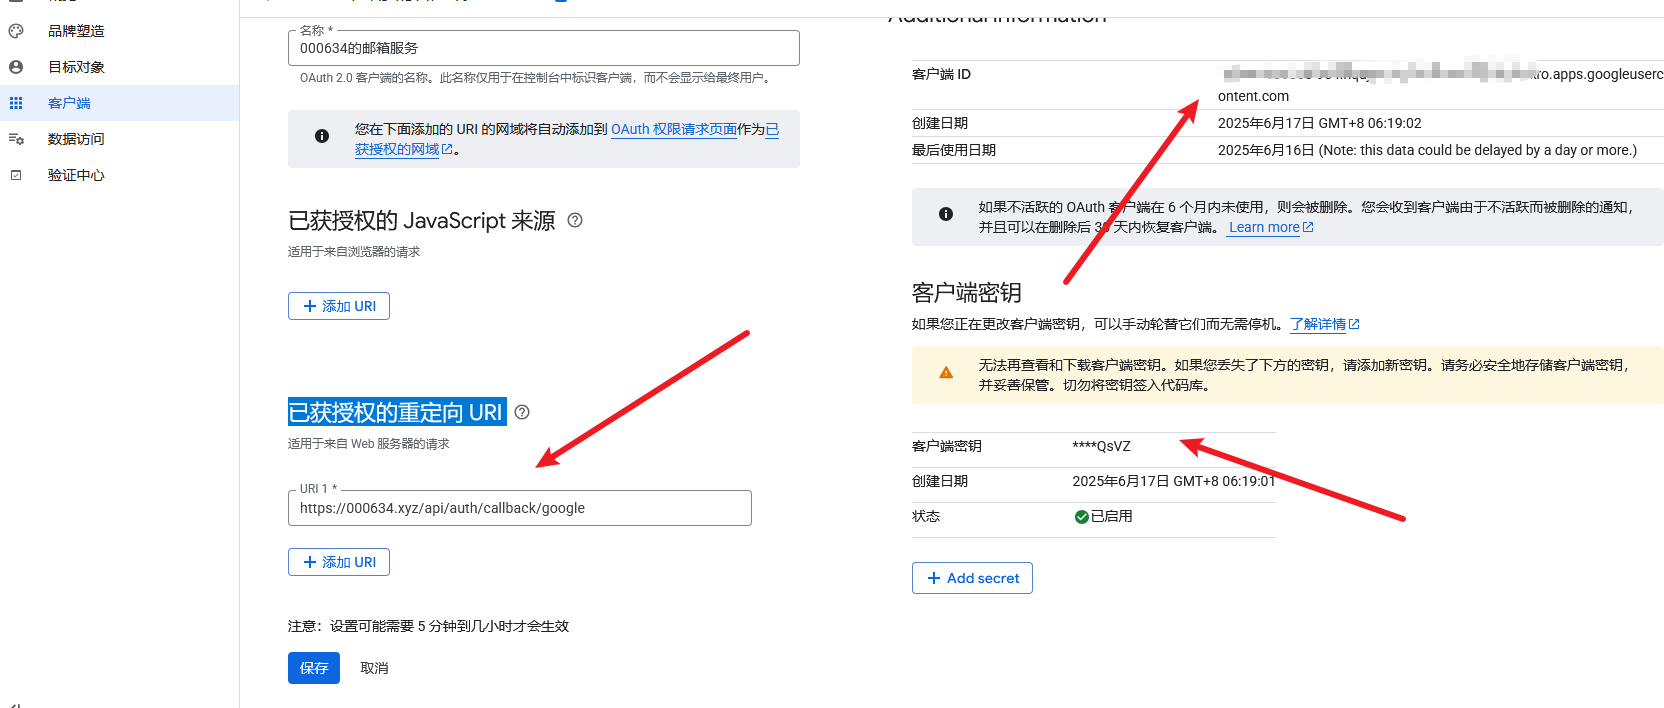Click the Add secret button

point(972,578)
